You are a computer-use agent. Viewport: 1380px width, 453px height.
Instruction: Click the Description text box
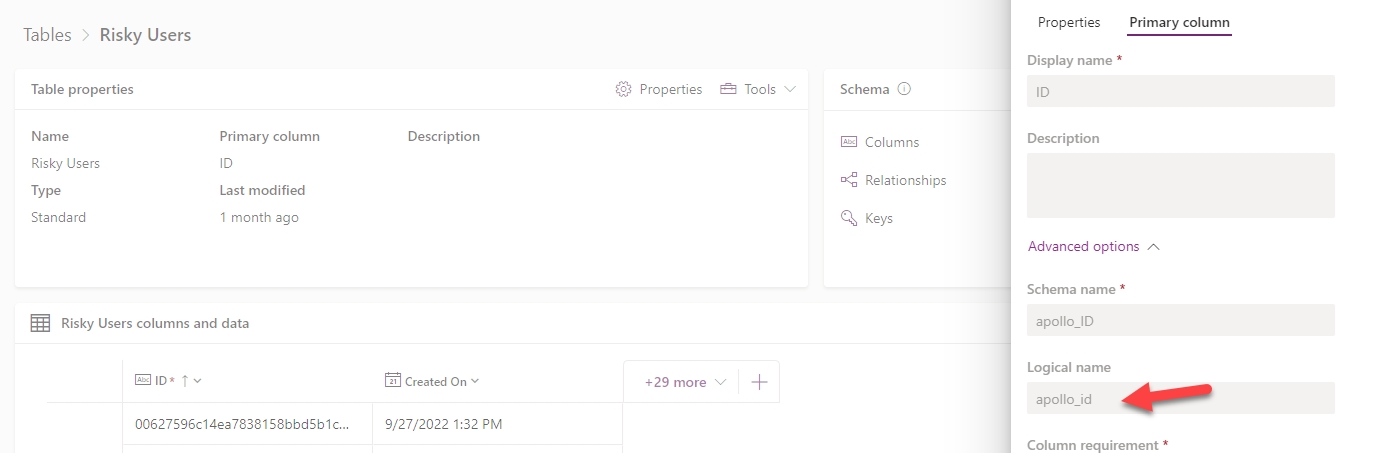1181,185
